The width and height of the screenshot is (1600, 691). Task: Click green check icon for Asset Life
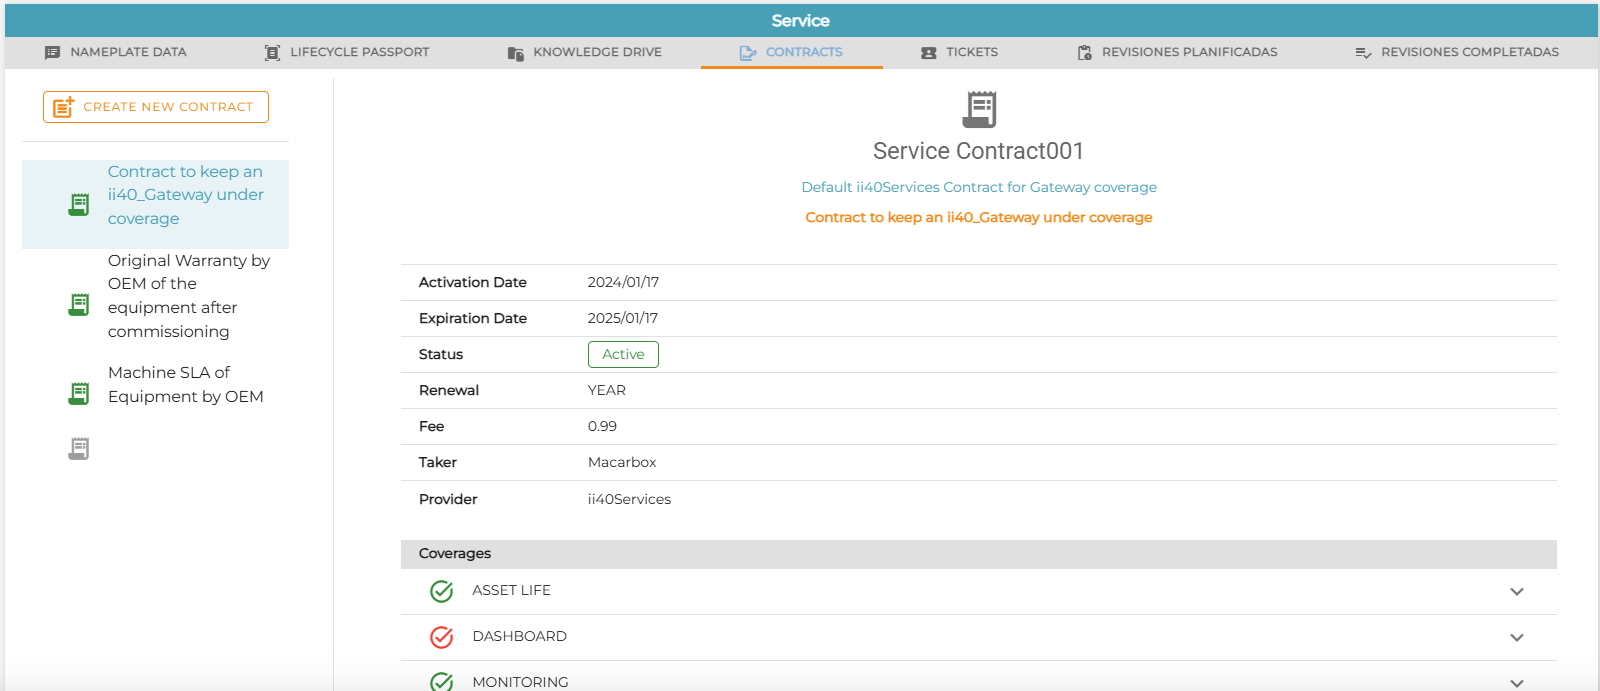[441, 591]
